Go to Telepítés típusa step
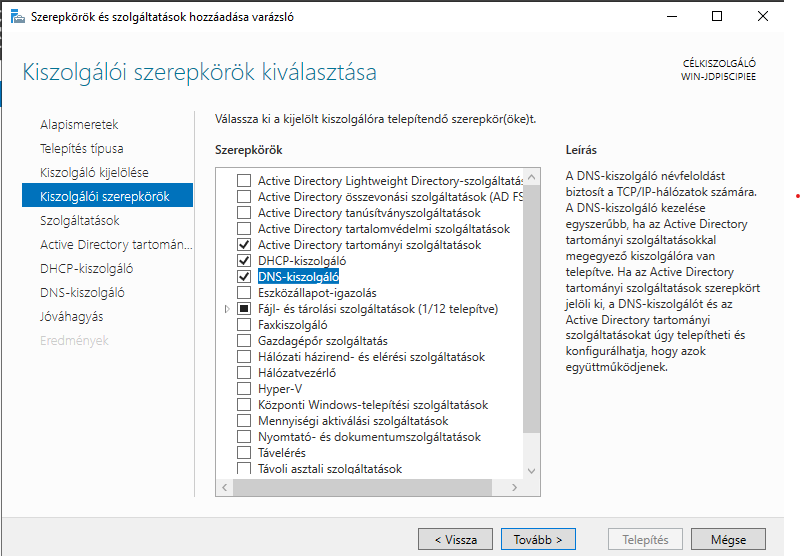The width and height of the screenshot is (801, 556). point(82,149)
